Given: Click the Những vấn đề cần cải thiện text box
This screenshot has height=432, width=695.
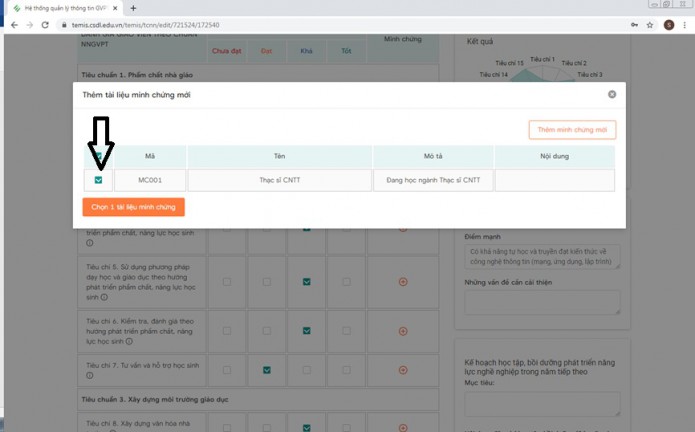Looking at the screenshot, I should click(543, 302).
